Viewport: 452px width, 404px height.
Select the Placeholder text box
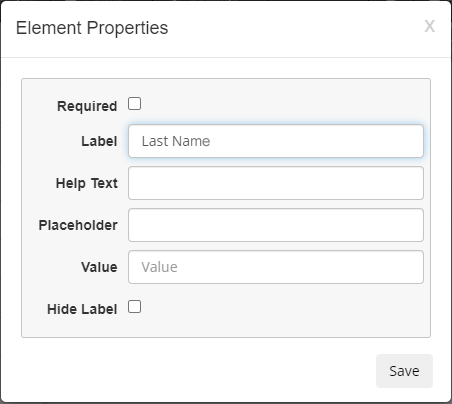(x=276, y=225)
